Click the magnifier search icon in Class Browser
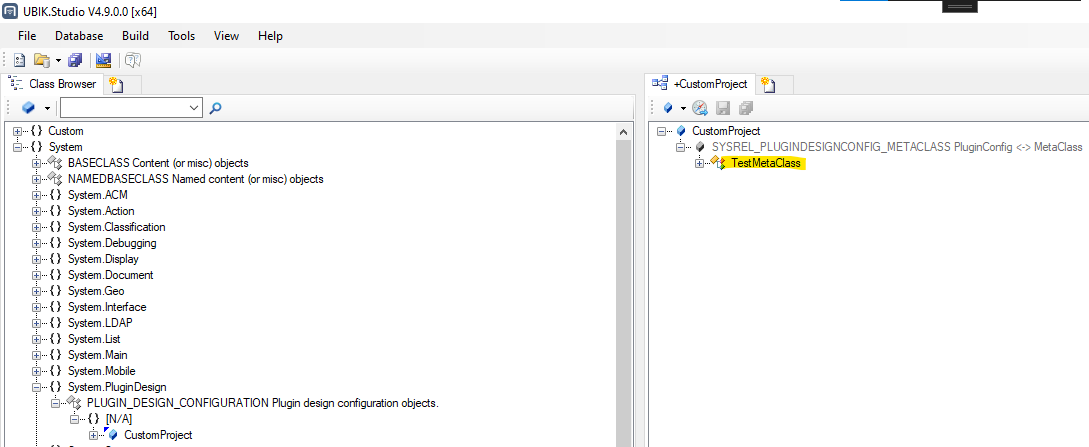 tap(215, 108)
